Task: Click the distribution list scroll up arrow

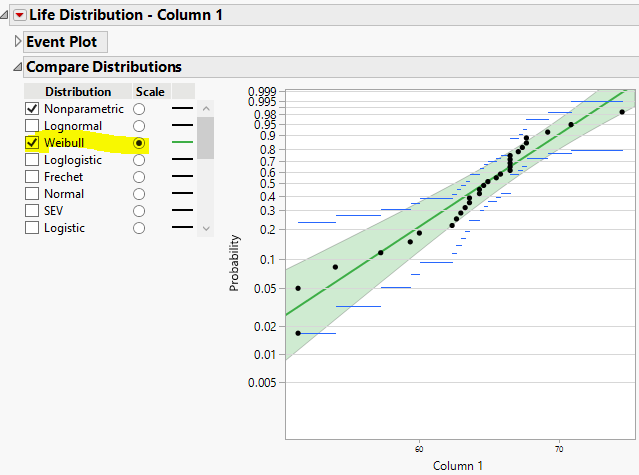Action: (x=206, y=108)
